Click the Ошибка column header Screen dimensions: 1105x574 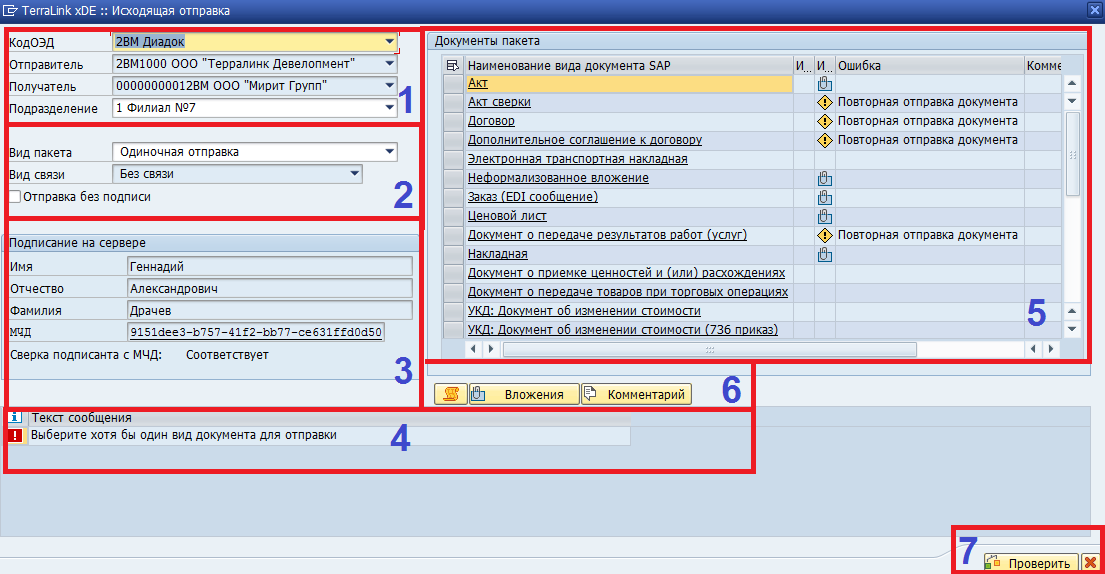(928, 66)
